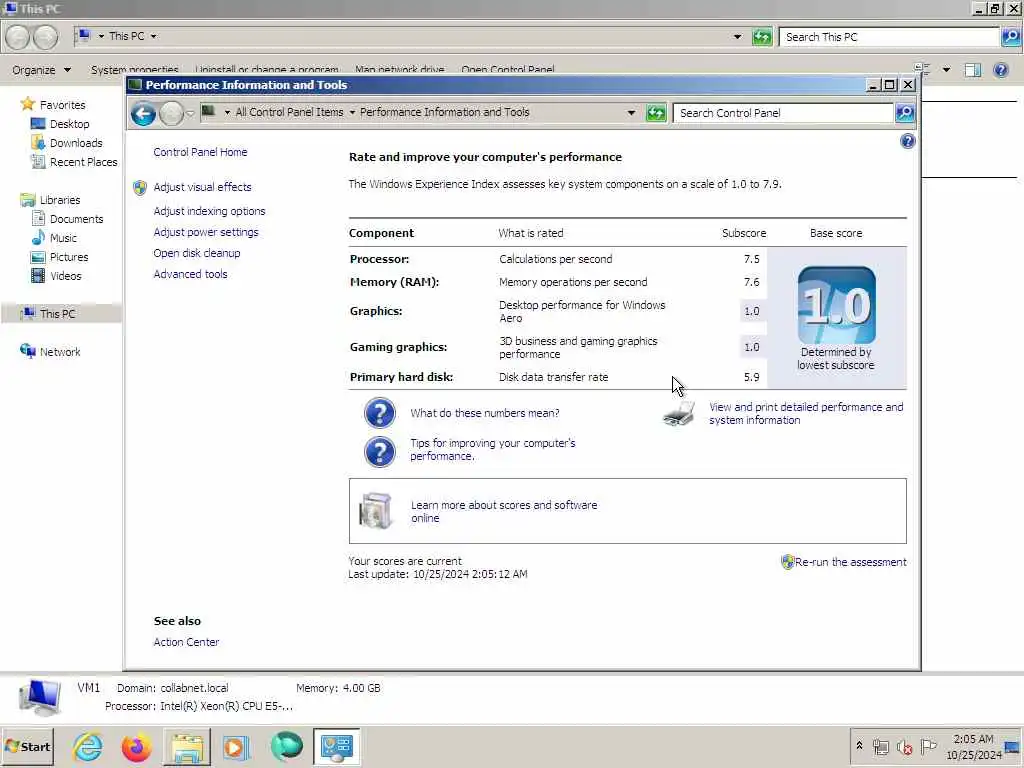Click the 1.0 base score badge
Image resolution: width=1024 pixels, height=768 pixels.
[x=836, y=305]
